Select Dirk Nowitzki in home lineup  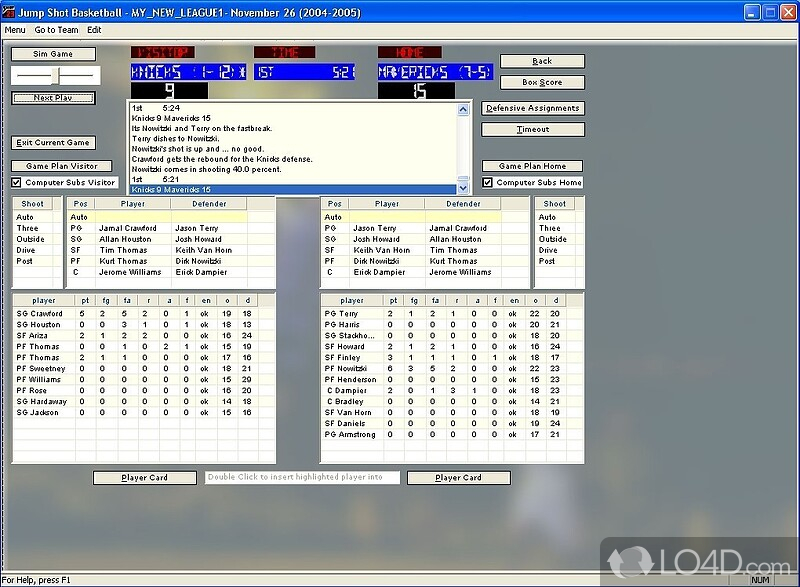(376, 261)
